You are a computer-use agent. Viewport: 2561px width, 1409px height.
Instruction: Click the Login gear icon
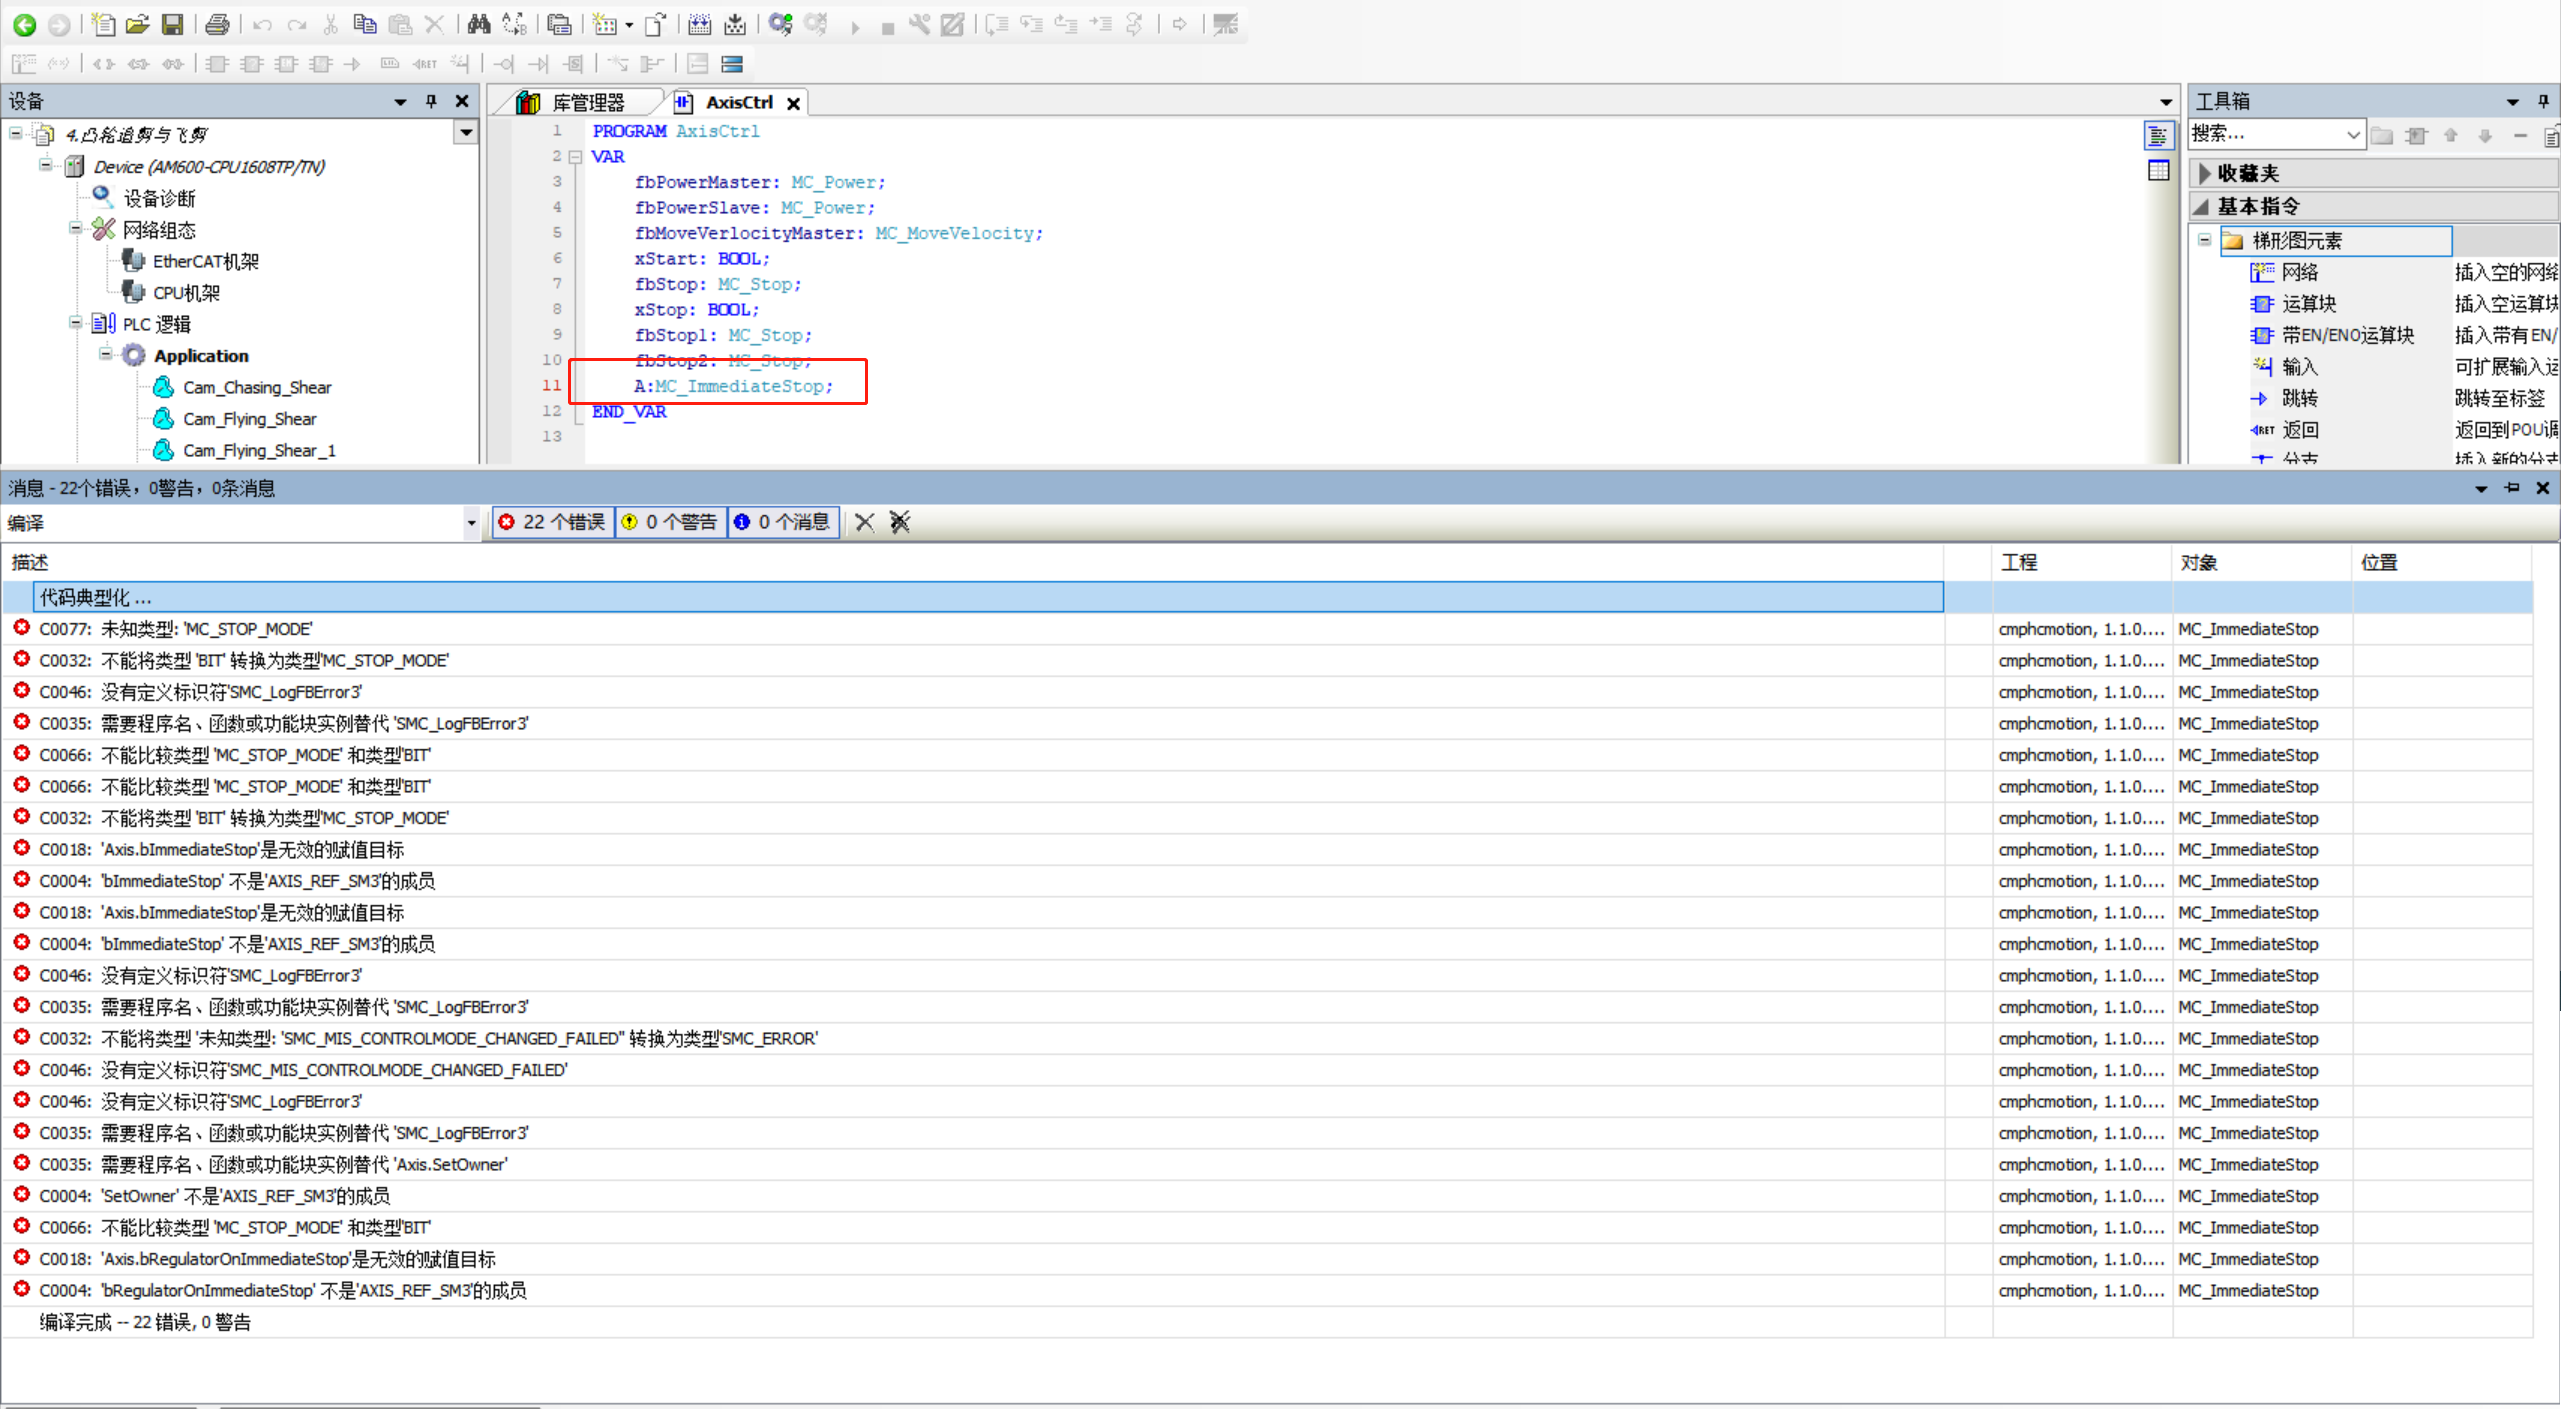click(781, 24)
